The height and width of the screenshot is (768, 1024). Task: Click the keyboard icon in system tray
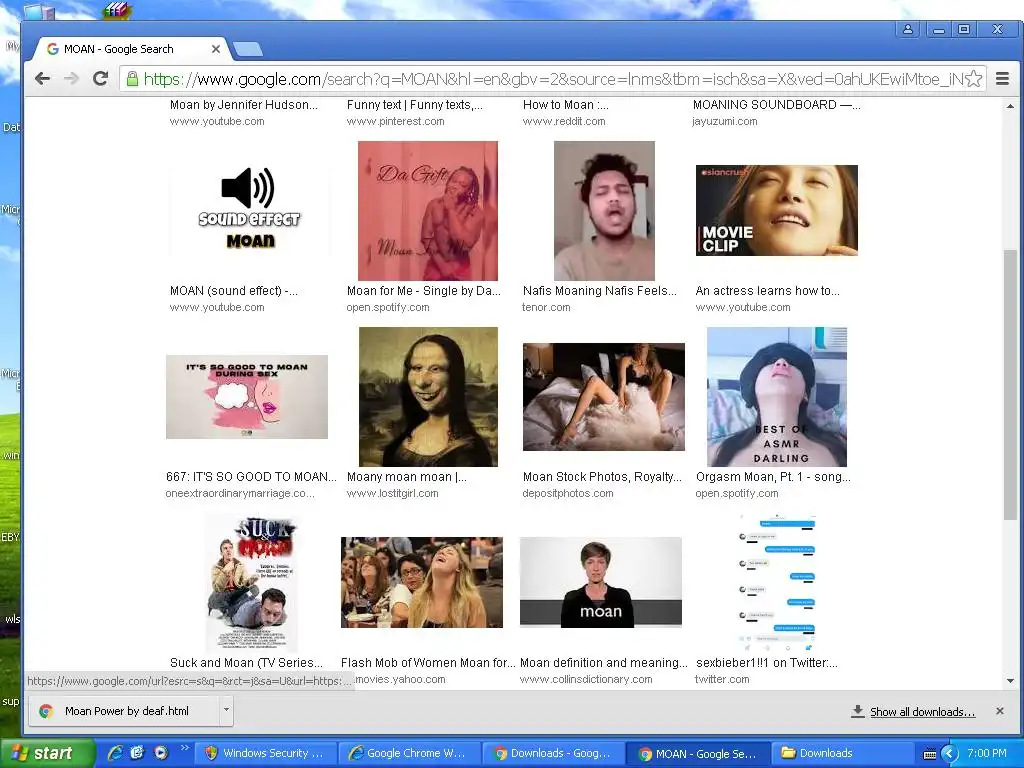(930, 754)
